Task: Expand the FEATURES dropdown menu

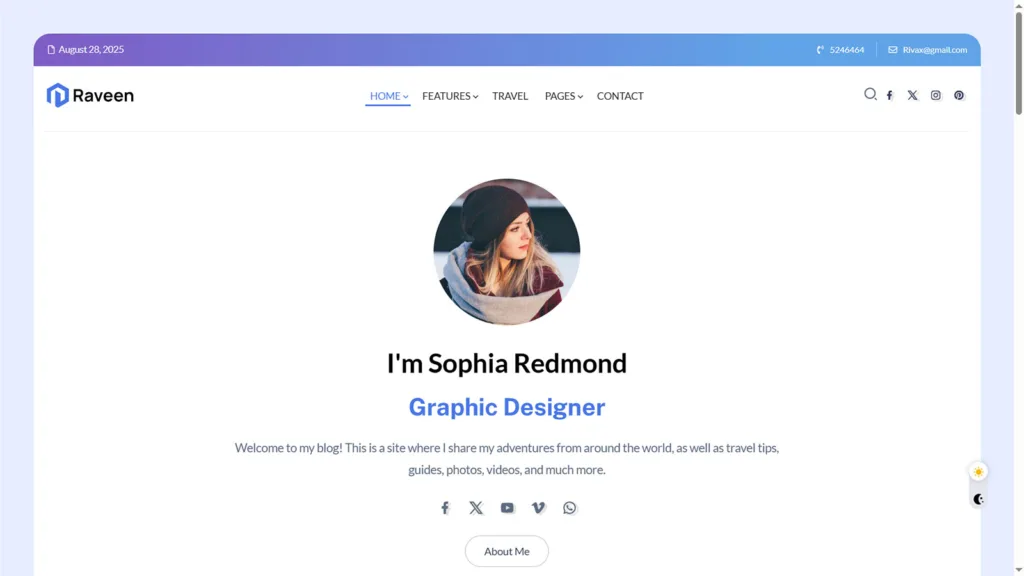Action: pos(449,96)
